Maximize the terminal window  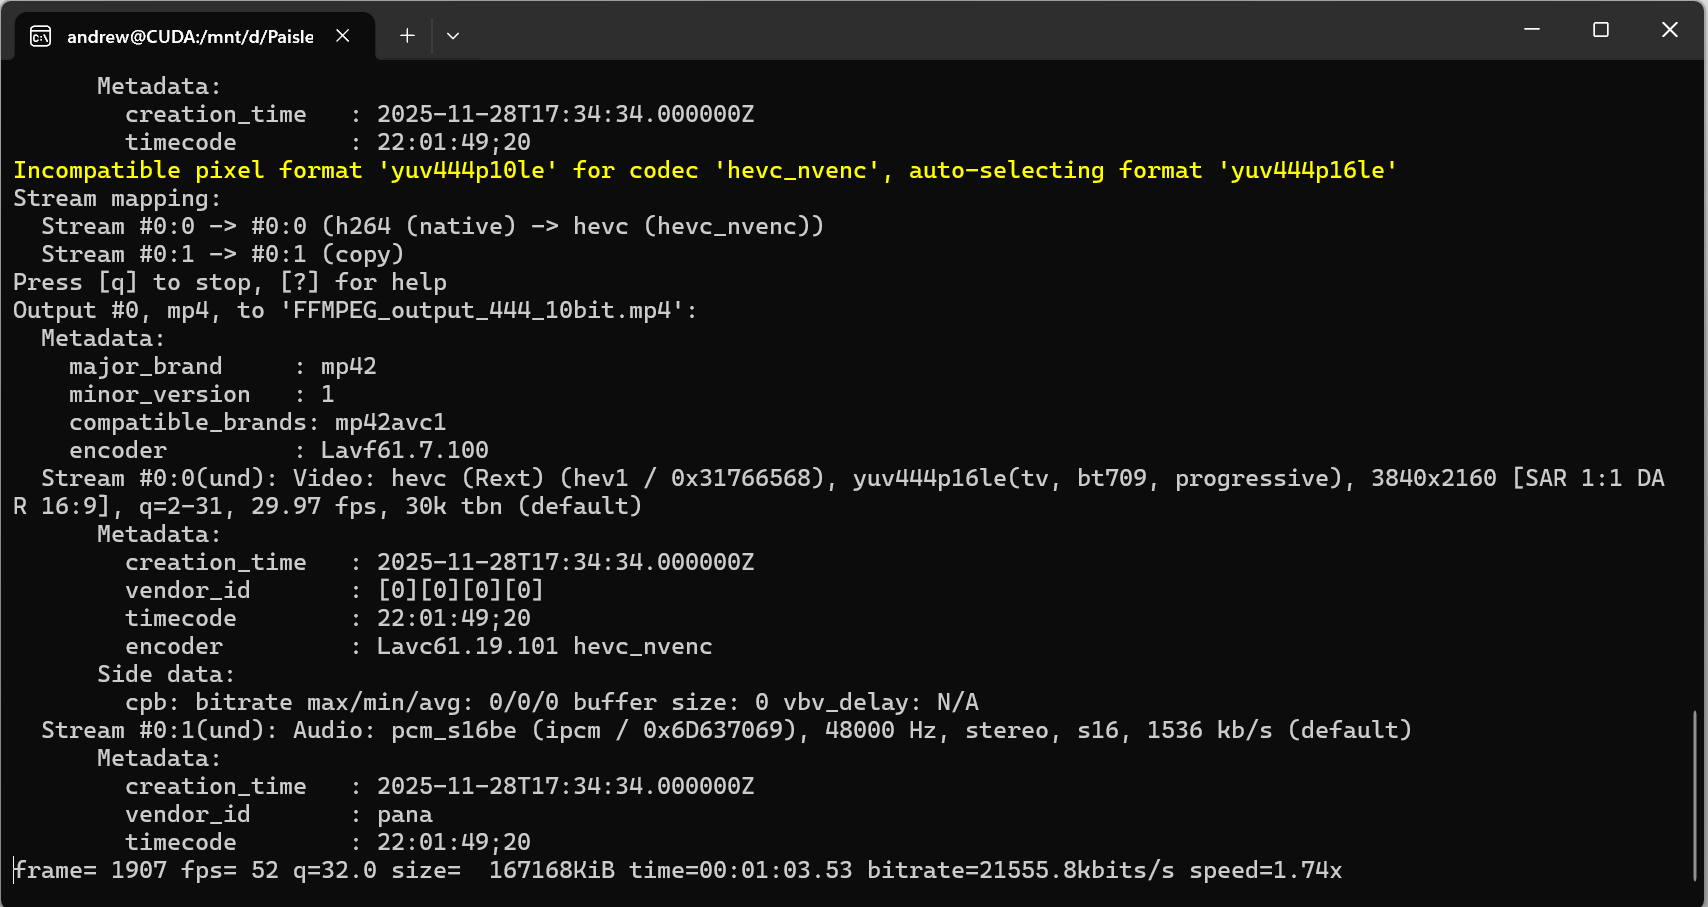pyautogui.click(x=1600, y=30)
